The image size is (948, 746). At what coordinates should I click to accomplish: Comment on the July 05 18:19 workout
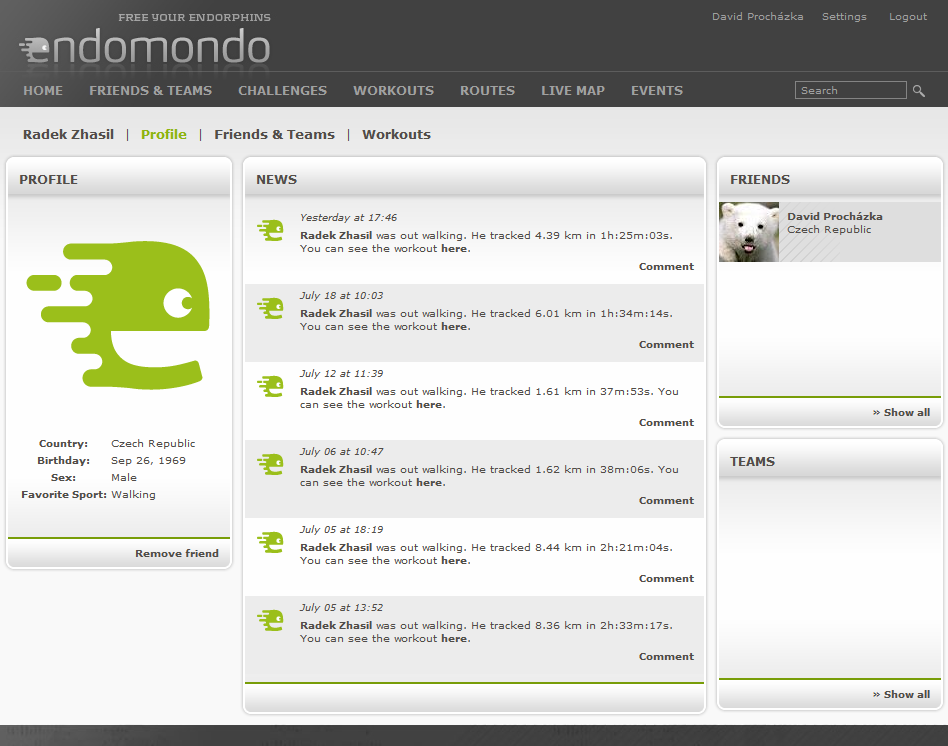(x=666, y=579)
